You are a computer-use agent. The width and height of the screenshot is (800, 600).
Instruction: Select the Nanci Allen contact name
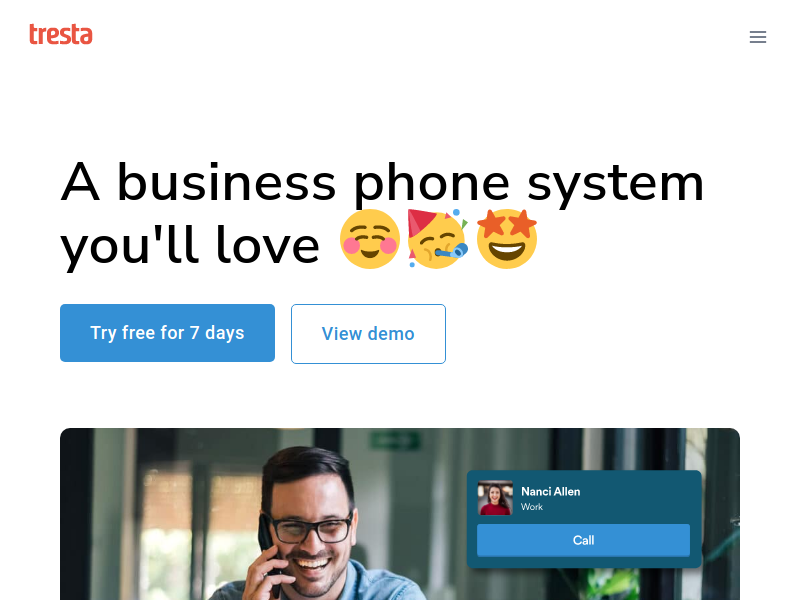point(551,491)
